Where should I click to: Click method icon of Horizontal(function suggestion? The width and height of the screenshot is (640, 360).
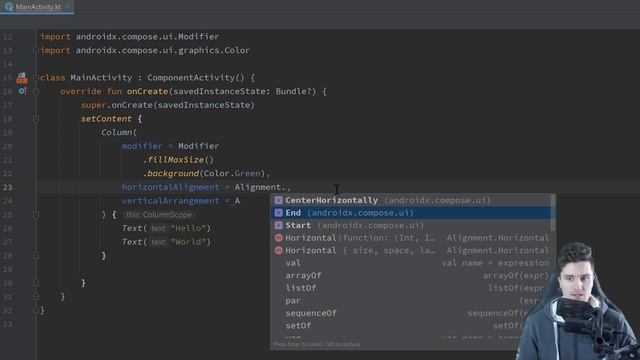pos(278,238)
